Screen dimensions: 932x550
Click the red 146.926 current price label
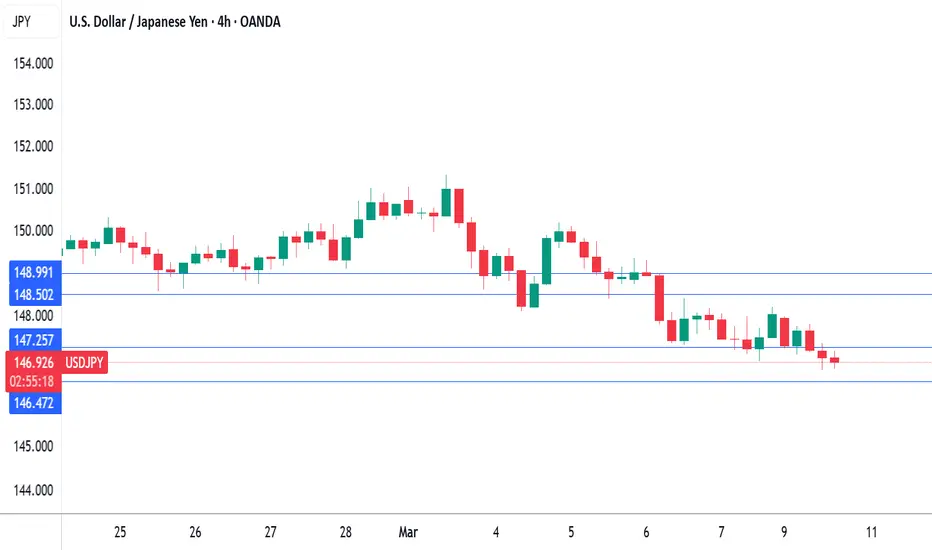coord(33,362)
